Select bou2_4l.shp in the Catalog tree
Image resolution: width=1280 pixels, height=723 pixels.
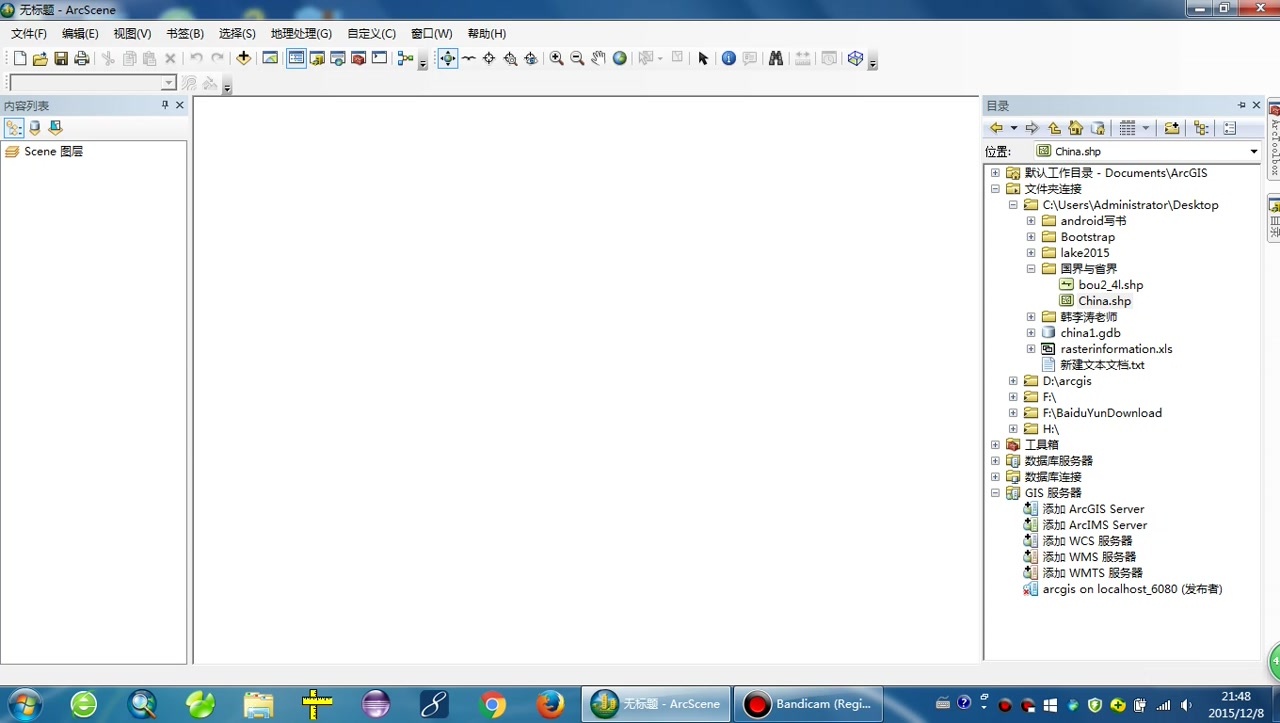(x=1110, y=285)
